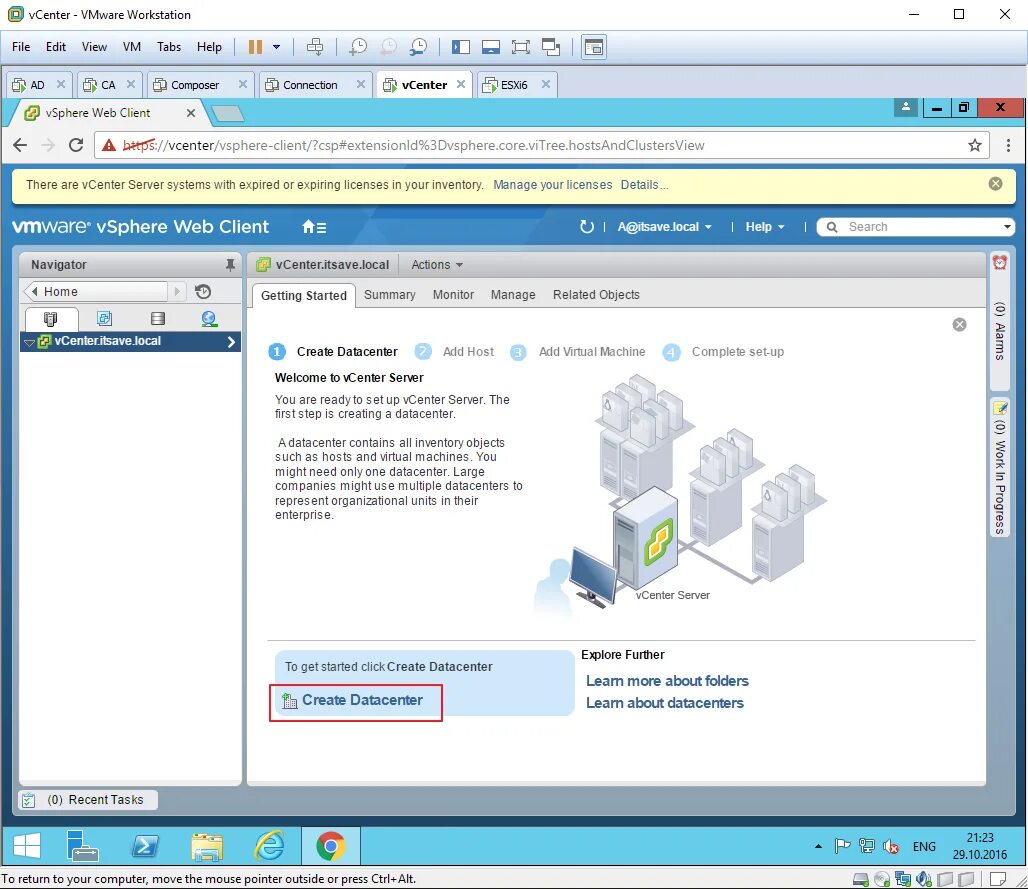Open the Manage your licenses link
Image resolution: width=1028 pixels, height=889 pixels.
coord(551,184)
